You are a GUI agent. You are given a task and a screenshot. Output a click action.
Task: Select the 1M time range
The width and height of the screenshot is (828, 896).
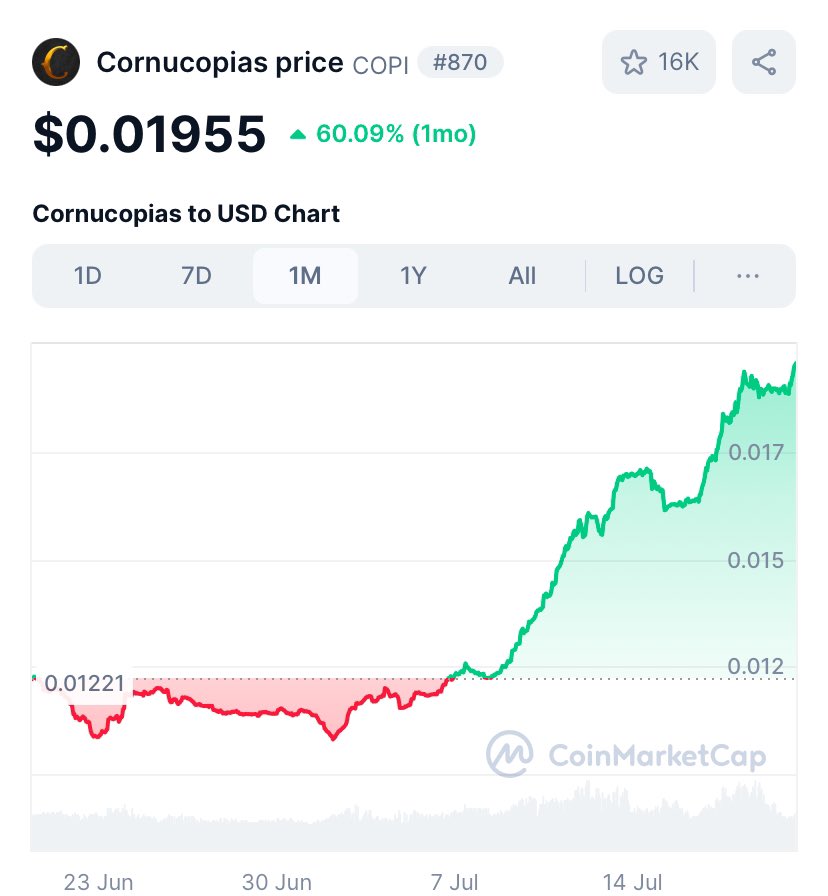coord(305,276)
